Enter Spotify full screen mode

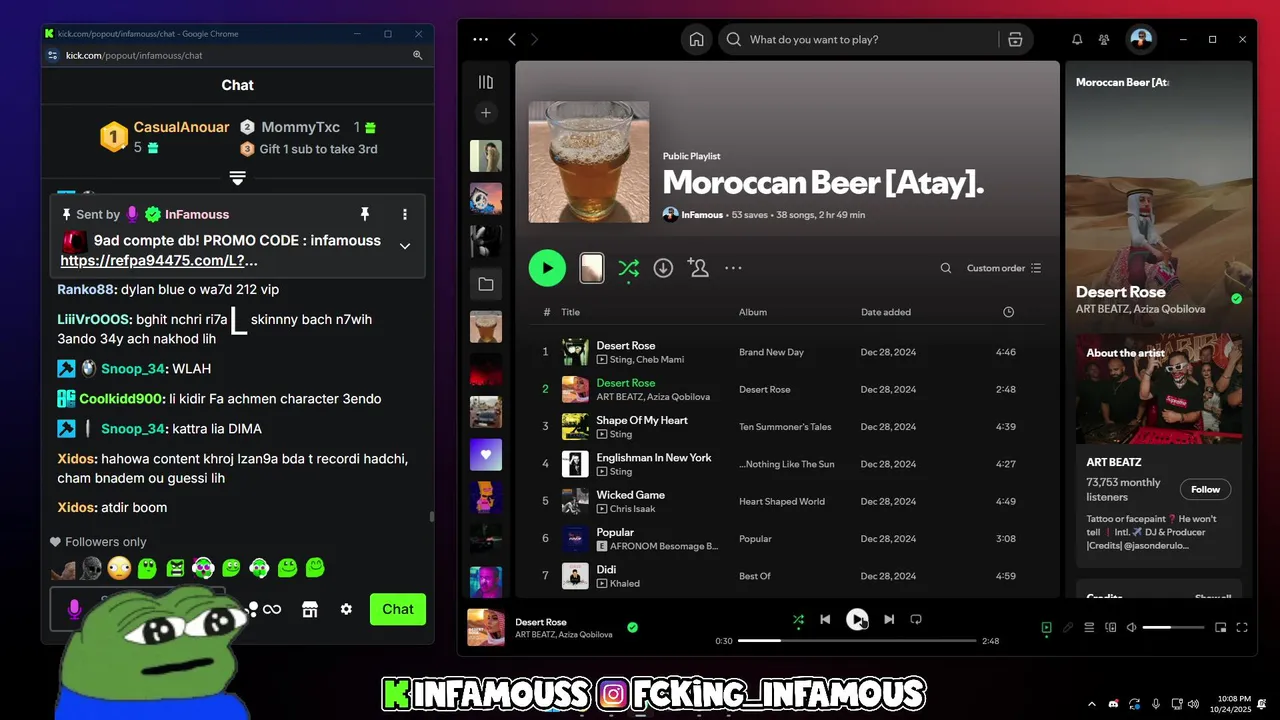click(x=1242, y=628)
